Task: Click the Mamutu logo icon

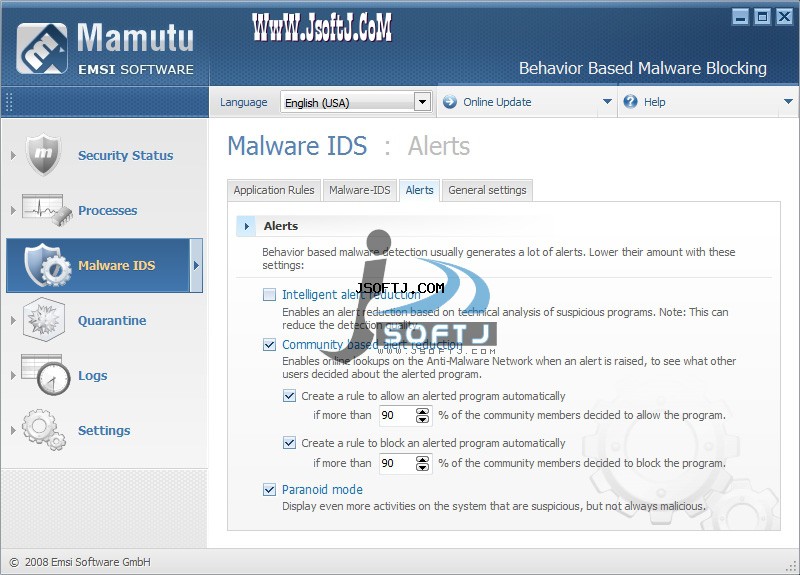Action: [42, 48]
